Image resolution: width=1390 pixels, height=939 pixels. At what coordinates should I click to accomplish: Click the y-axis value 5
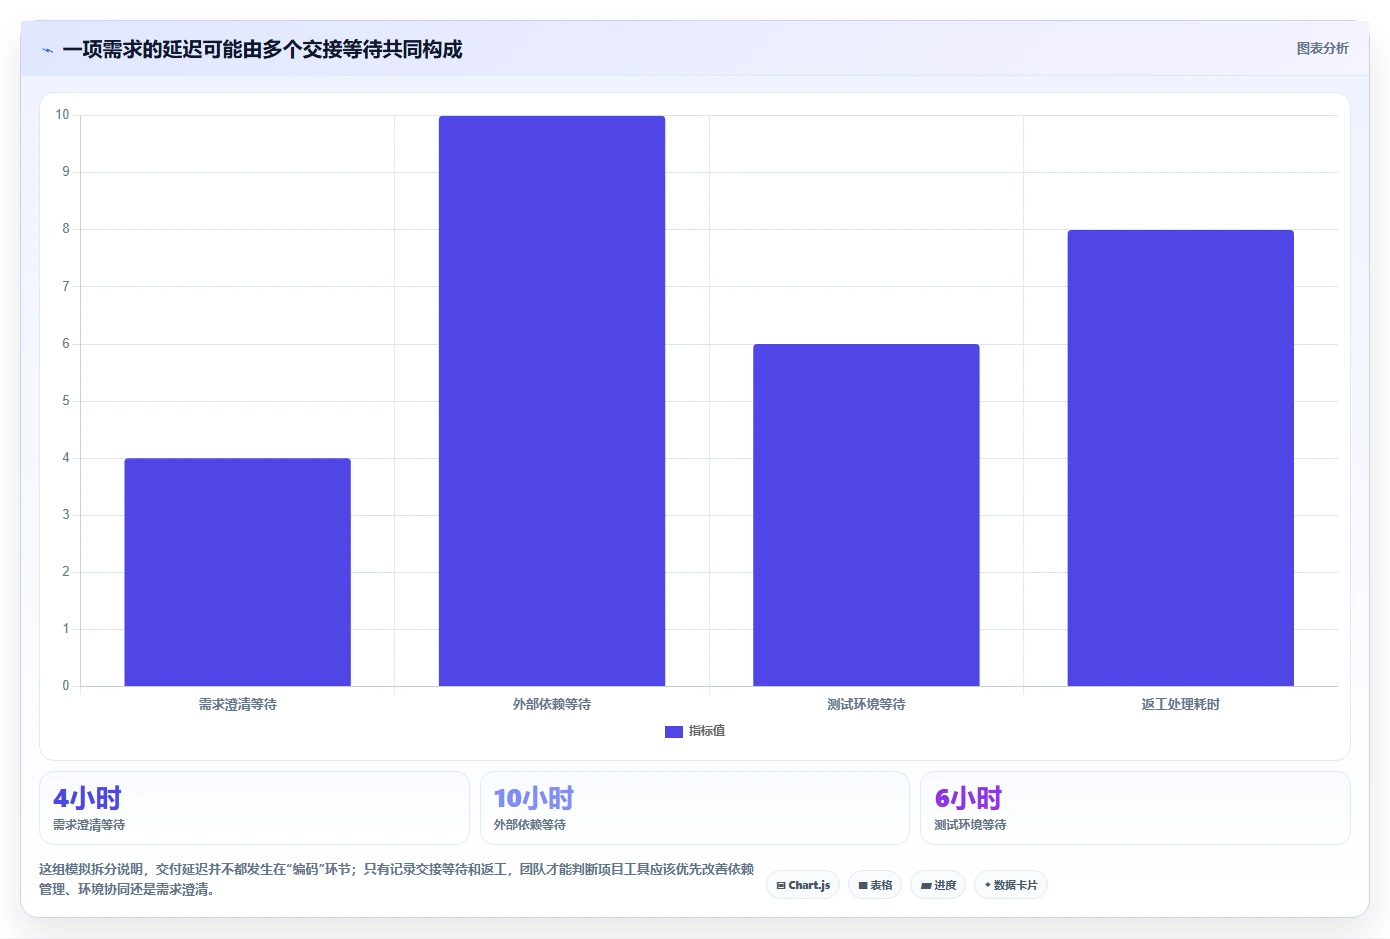tap(66, 401)
